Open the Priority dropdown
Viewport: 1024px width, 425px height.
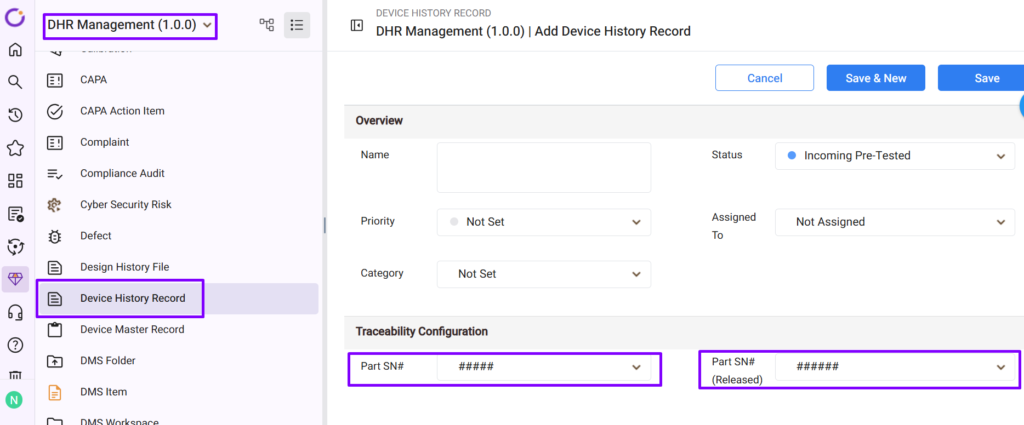(544, 222)
